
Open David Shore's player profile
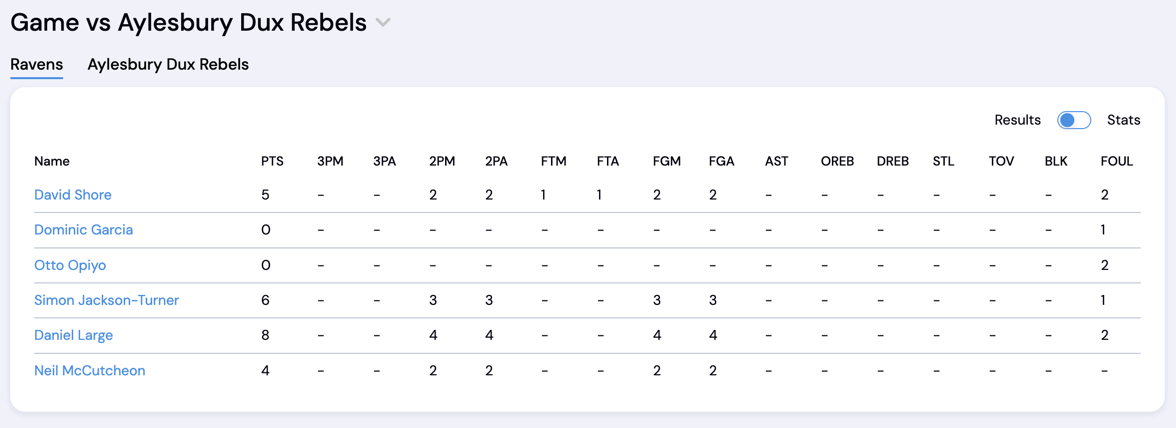(73, 195)
